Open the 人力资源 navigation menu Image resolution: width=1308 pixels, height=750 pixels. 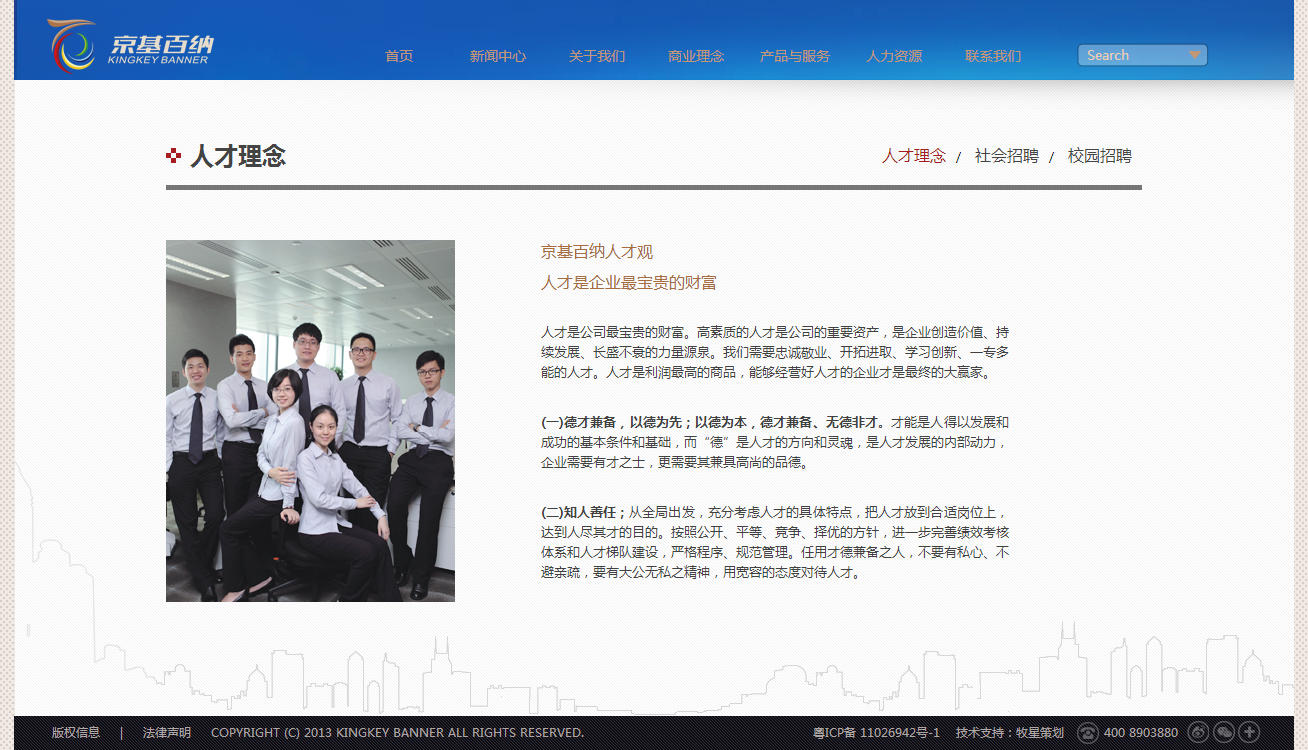pyautogui.click(x=895, y=56)
